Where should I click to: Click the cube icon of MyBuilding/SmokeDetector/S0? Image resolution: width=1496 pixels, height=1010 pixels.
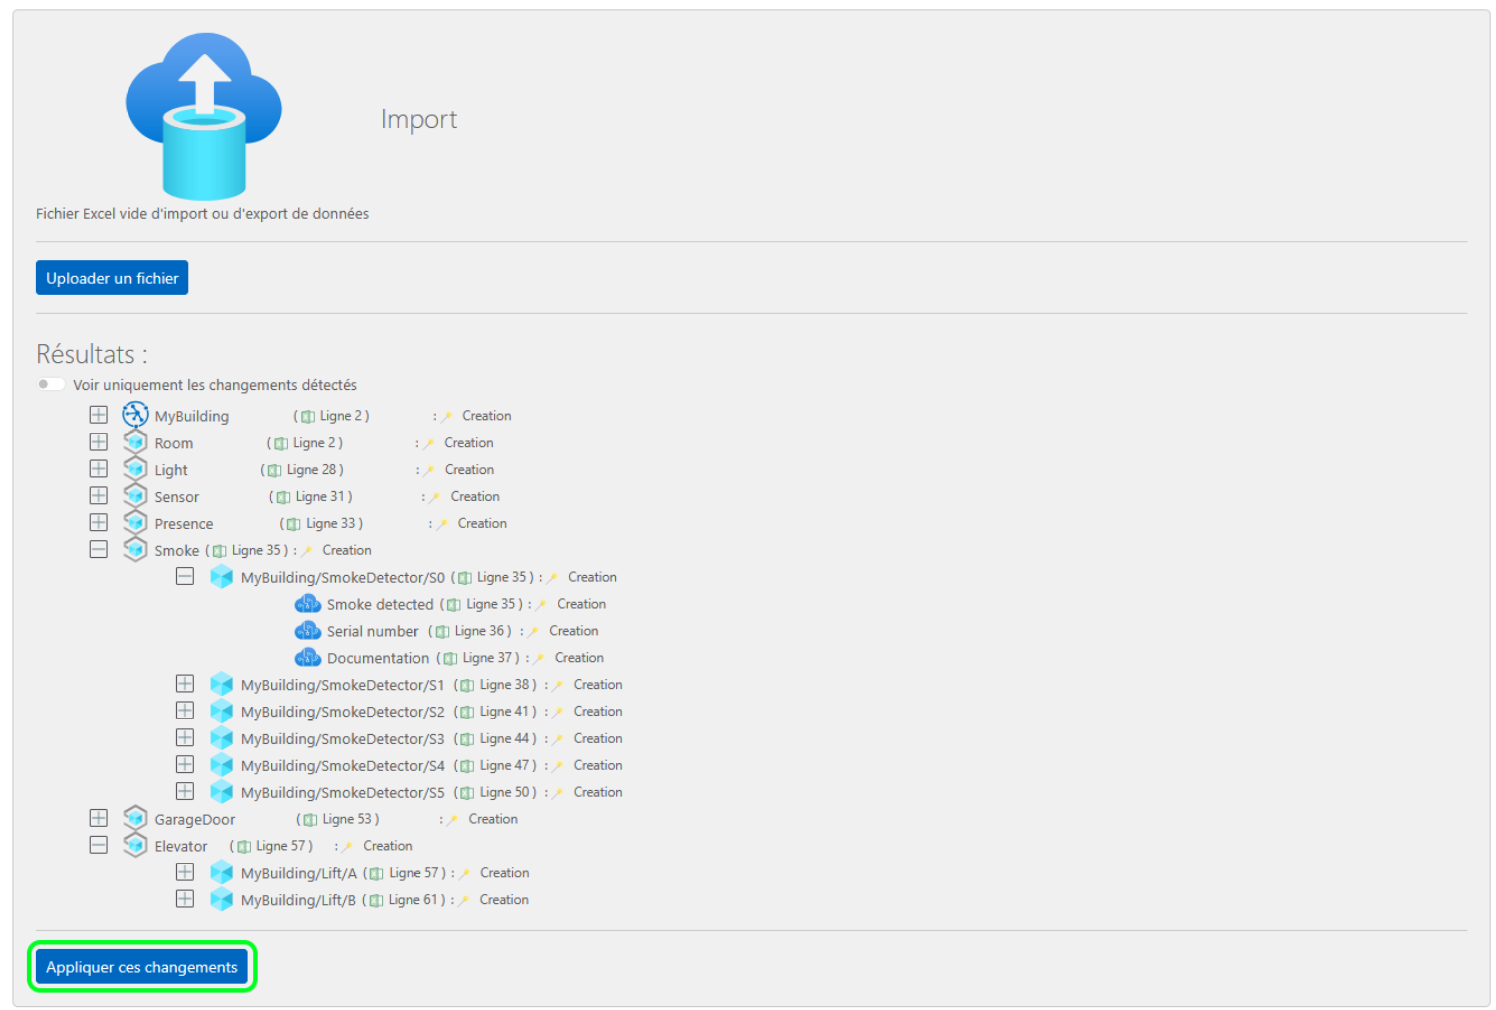pos(221,576)
